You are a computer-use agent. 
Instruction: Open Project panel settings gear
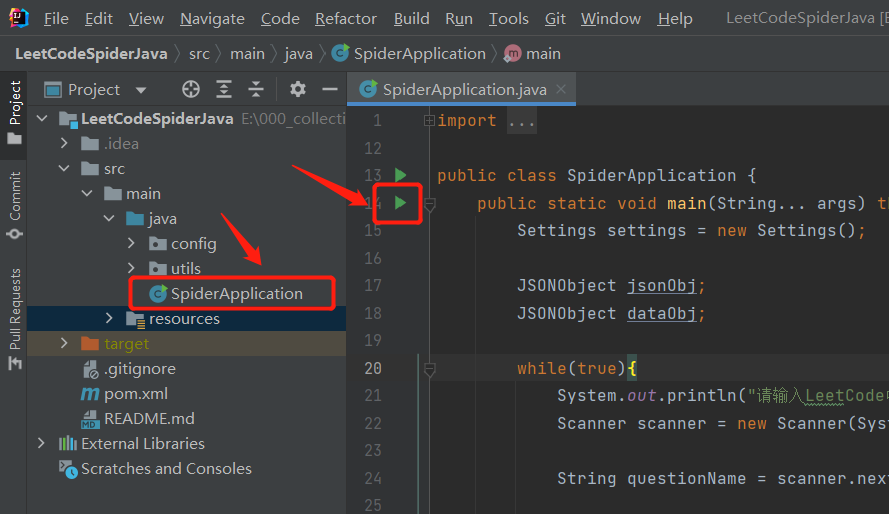pyautogui.click(x=298, y=89)
